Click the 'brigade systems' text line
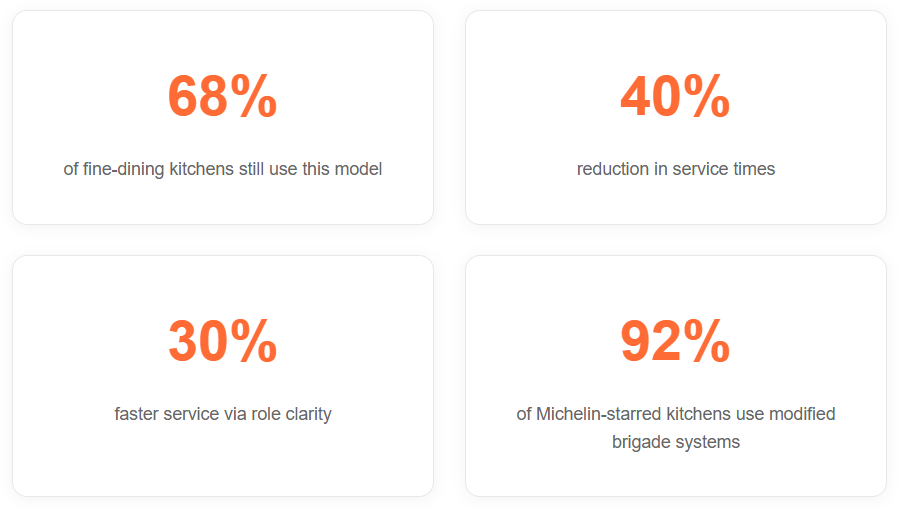 (x=676, y=442)
